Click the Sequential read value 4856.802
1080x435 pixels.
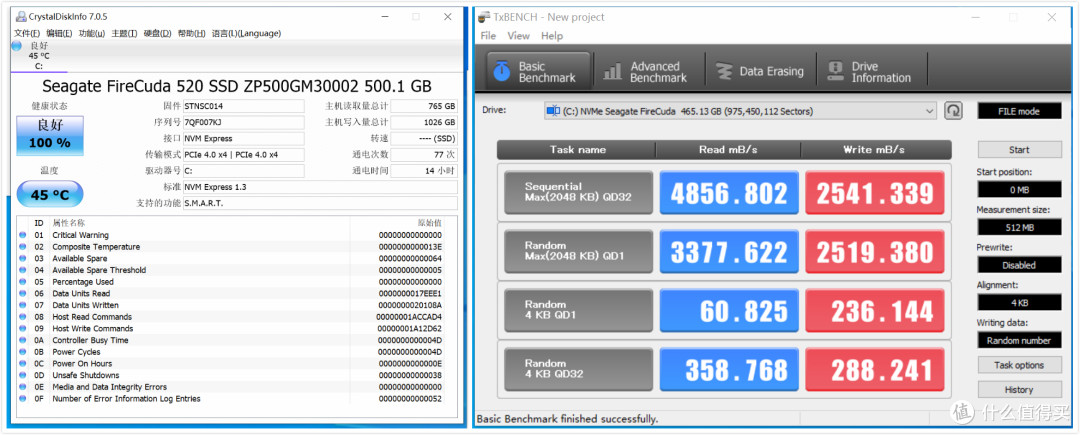coord(729,193)
